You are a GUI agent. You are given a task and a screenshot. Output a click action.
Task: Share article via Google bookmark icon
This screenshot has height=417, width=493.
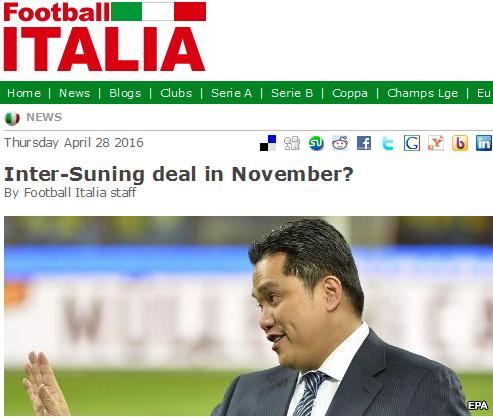click(412, 143)
